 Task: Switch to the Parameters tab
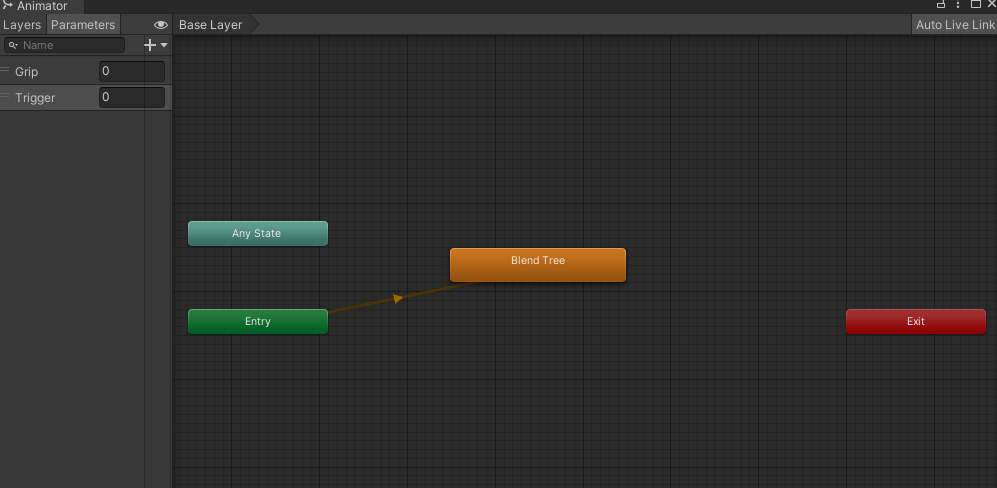point(83,25)
